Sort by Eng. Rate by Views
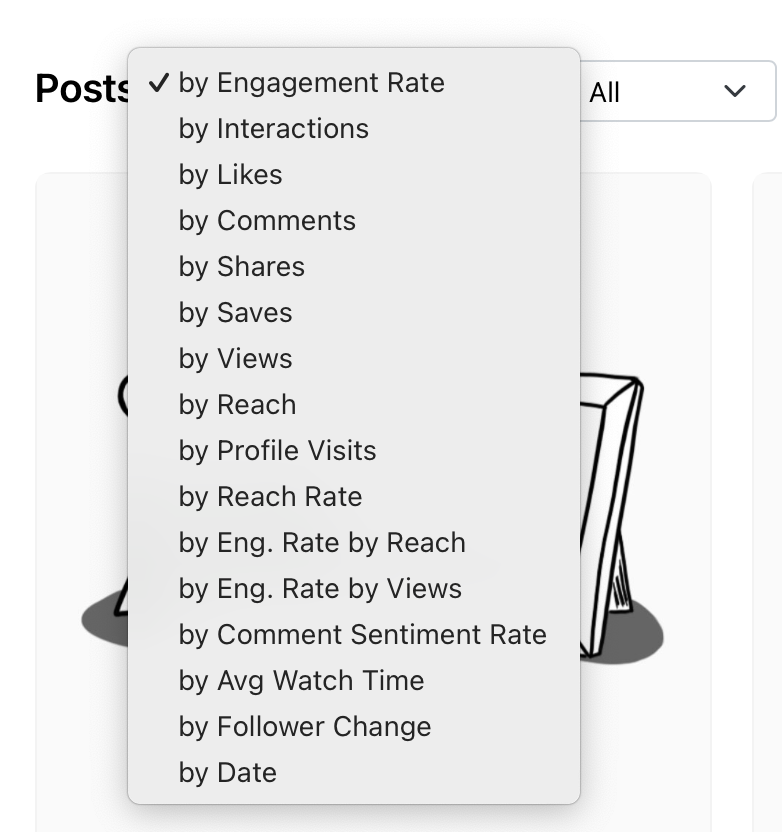The height and width of the screenshot is (832, 782). coord(320,589)
